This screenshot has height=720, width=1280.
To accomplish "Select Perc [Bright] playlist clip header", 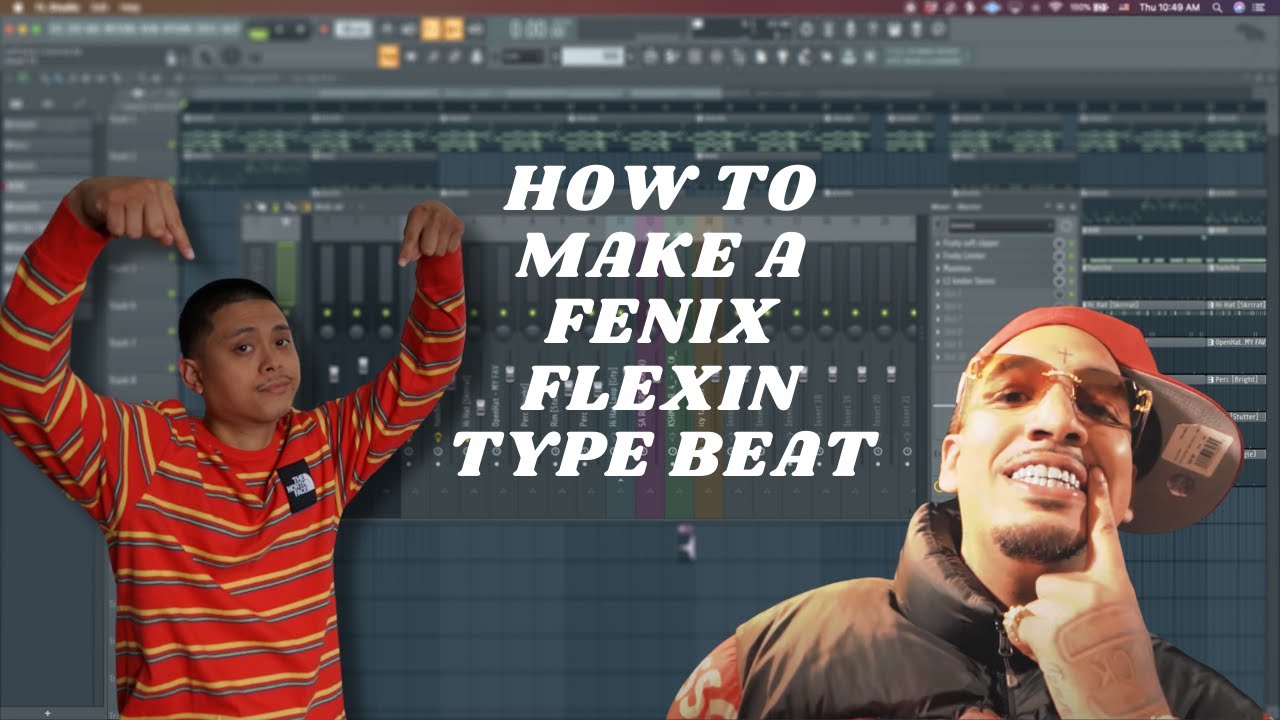I will tap(1238, 380).
